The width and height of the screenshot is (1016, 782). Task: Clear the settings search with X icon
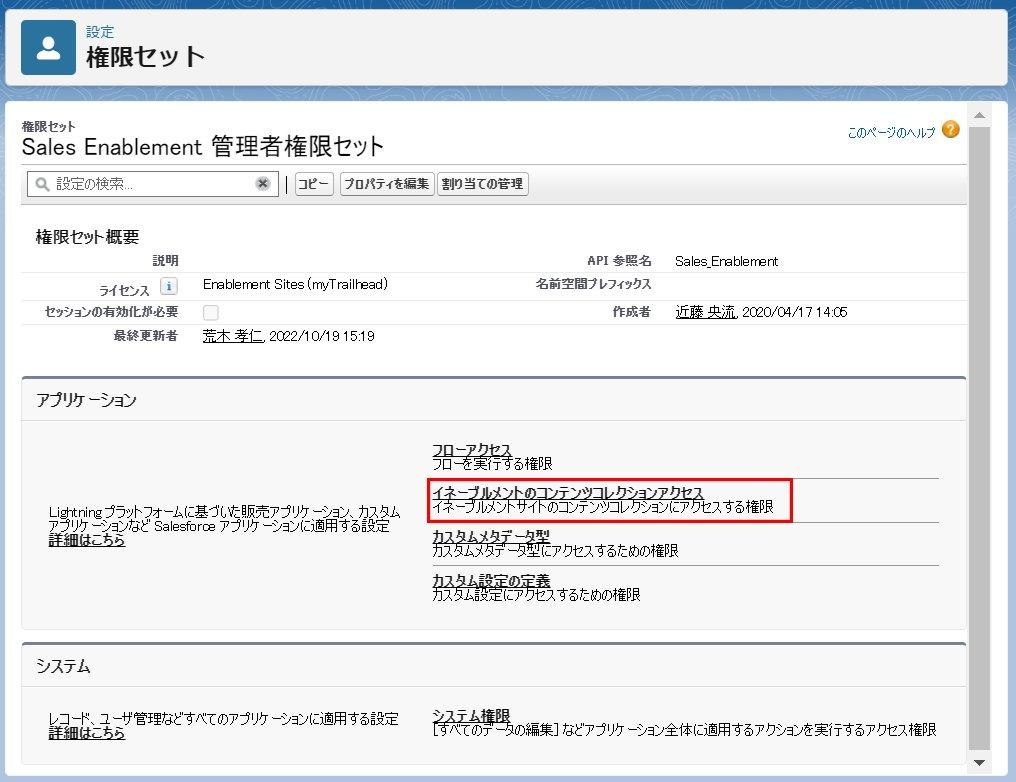point(262,184)
